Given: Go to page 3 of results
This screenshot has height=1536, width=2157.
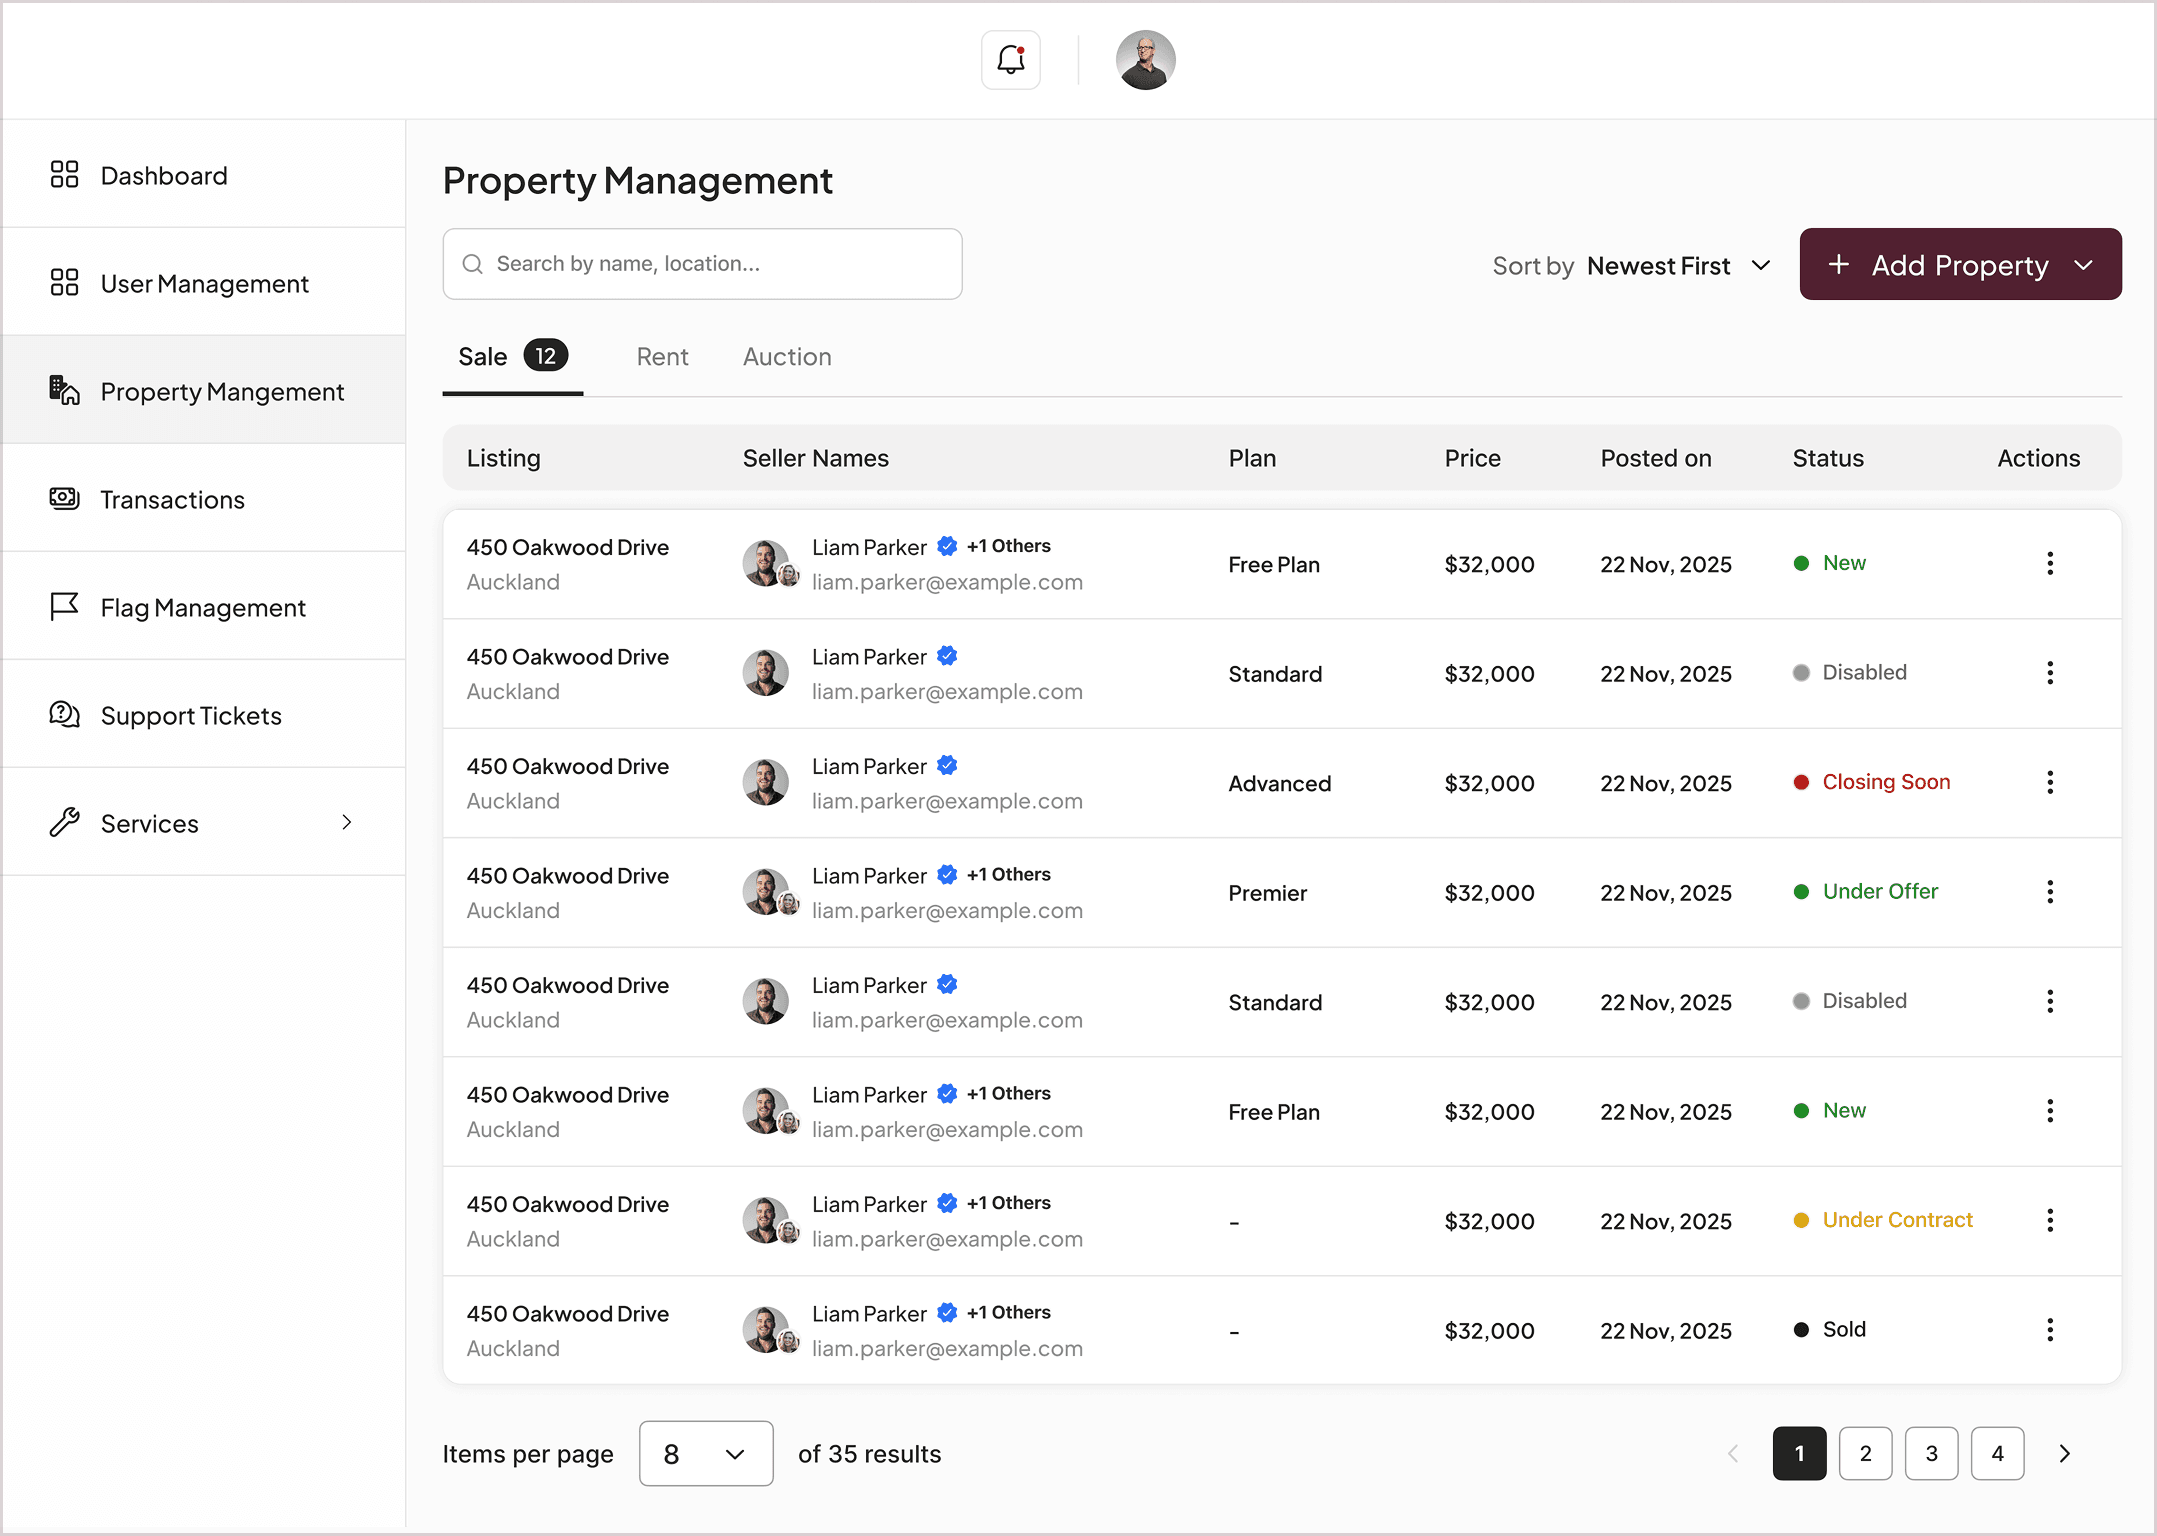Looking at the screenshot, I should coord(1931,1453).
